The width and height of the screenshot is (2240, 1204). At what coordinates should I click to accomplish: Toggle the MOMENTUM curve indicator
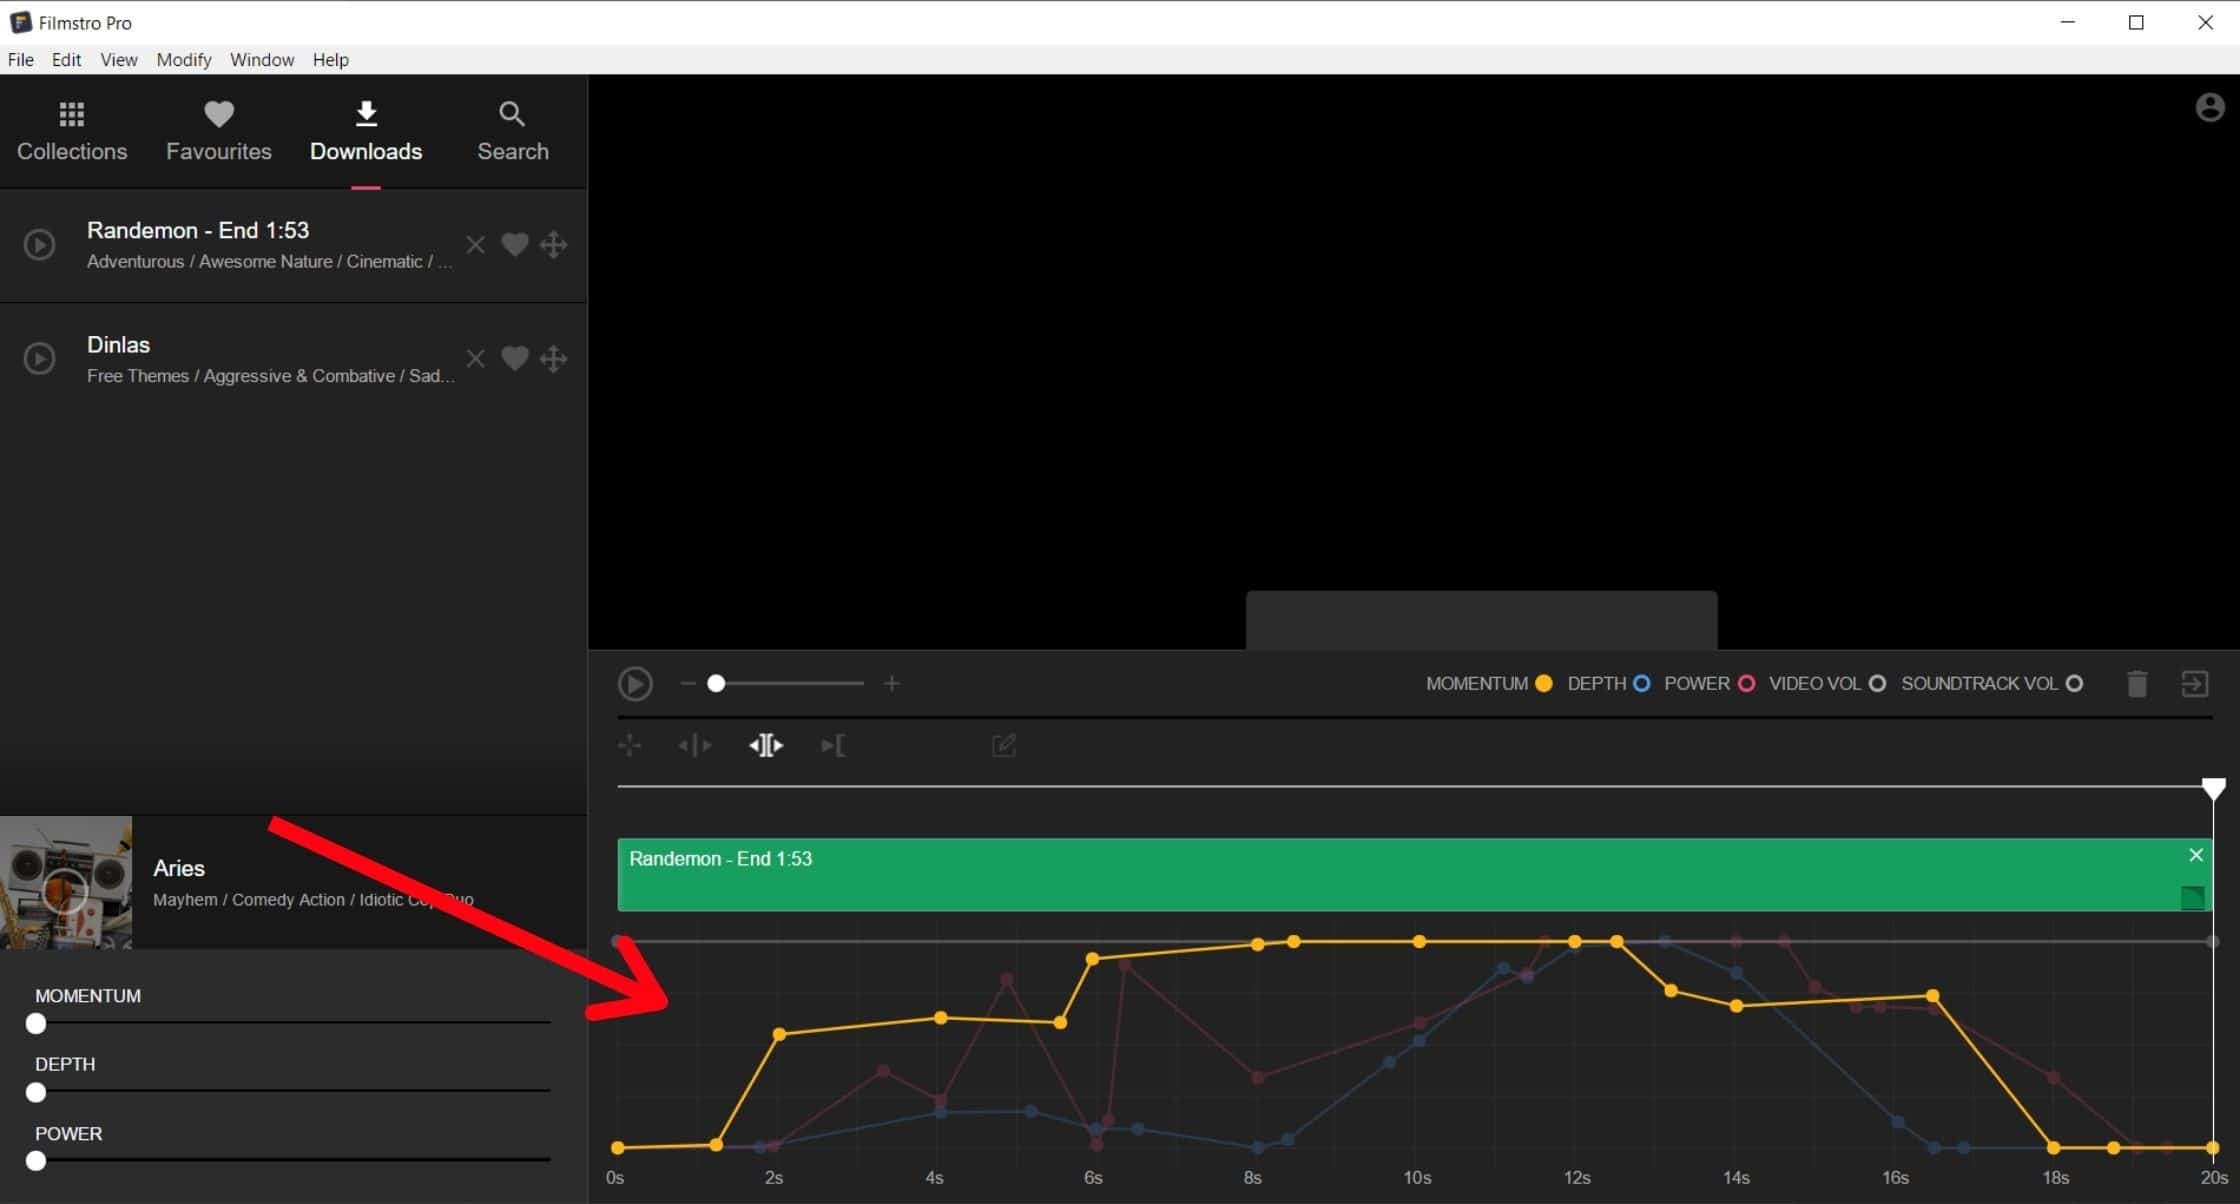point(1543,684)
